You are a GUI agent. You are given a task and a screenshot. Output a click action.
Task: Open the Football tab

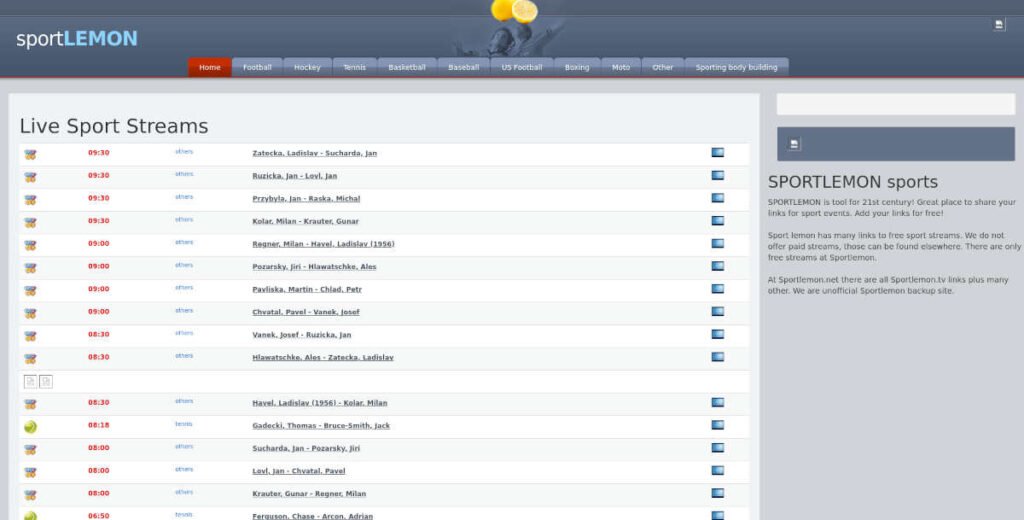(x=257, y=68)
